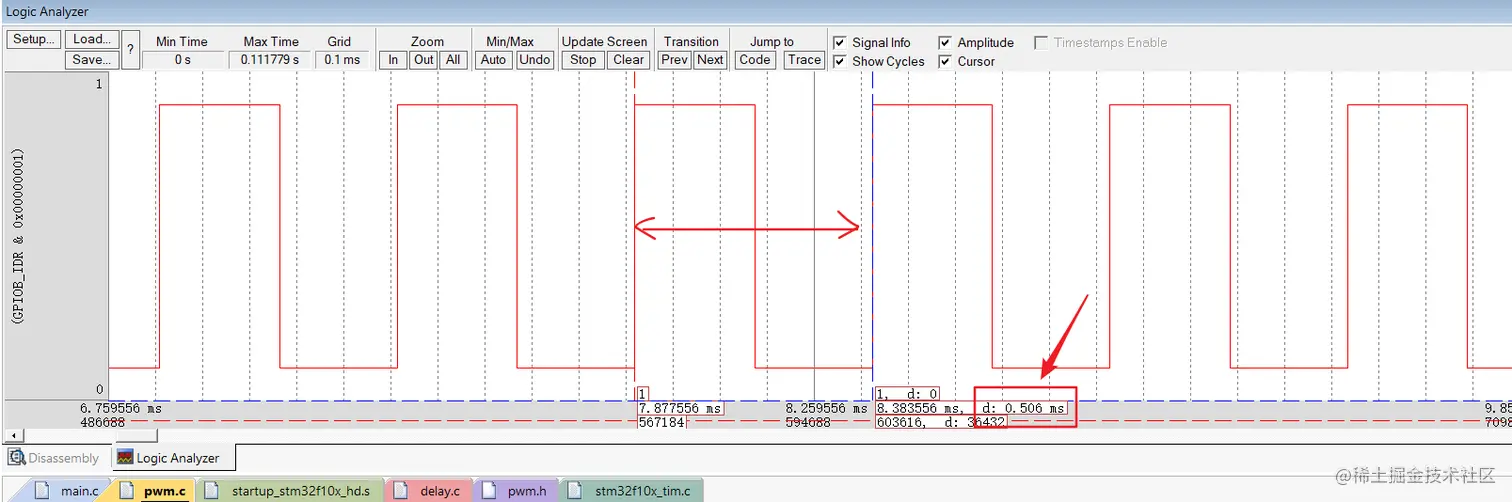Jump to Trace
This screenshot has height=502, width=1512.
804,60
